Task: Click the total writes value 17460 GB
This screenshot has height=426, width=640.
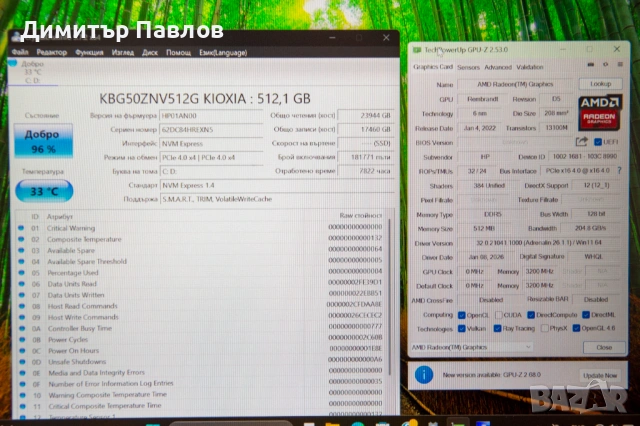Action: click(365, 129)
